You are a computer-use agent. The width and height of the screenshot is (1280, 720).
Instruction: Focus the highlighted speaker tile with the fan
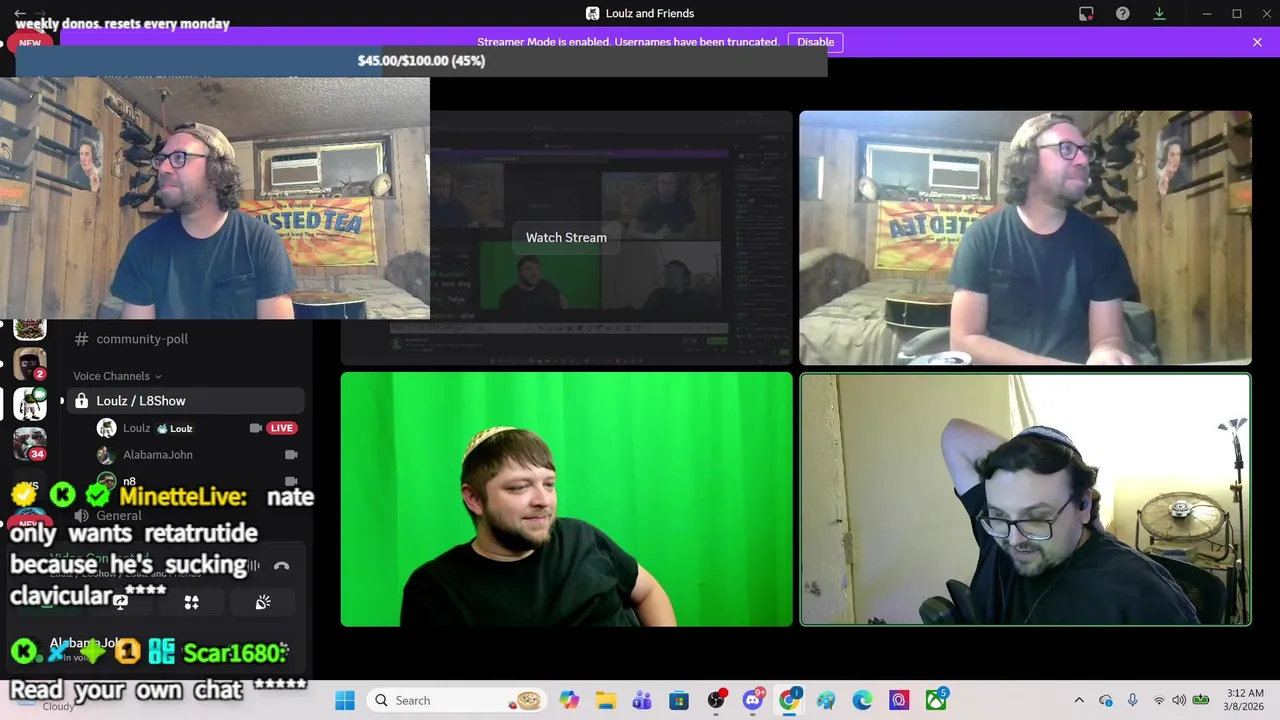tap(1025, 499)
